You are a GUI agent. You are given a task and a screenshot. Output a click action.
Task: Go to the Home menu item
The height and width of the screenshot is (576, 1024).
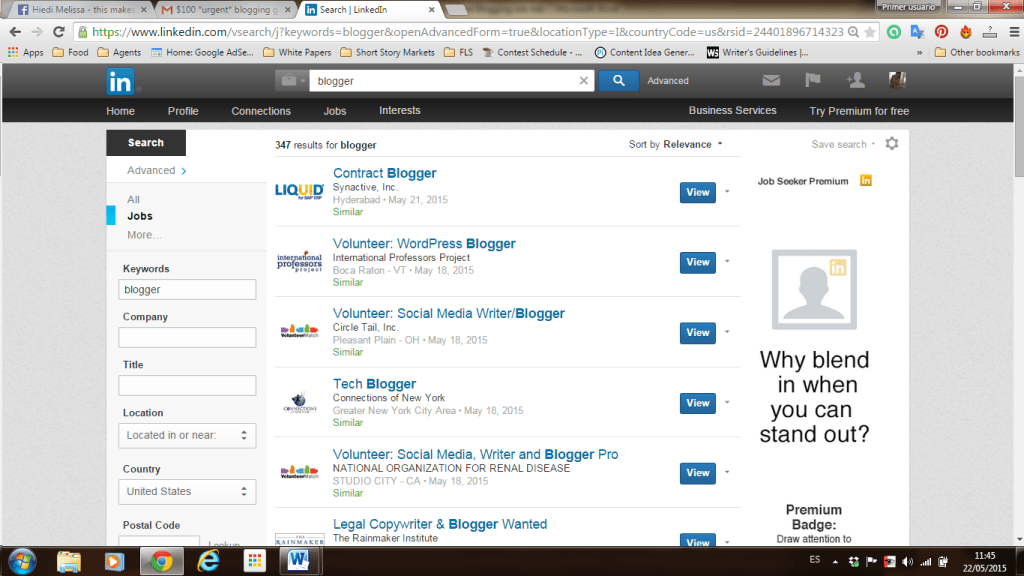(120, 111)
